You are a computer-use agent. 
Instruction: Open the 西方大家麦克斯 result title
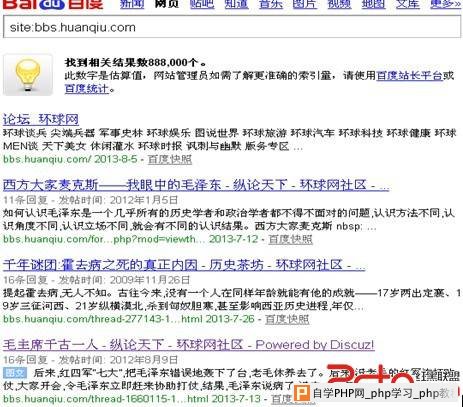(x=196, y=185)
